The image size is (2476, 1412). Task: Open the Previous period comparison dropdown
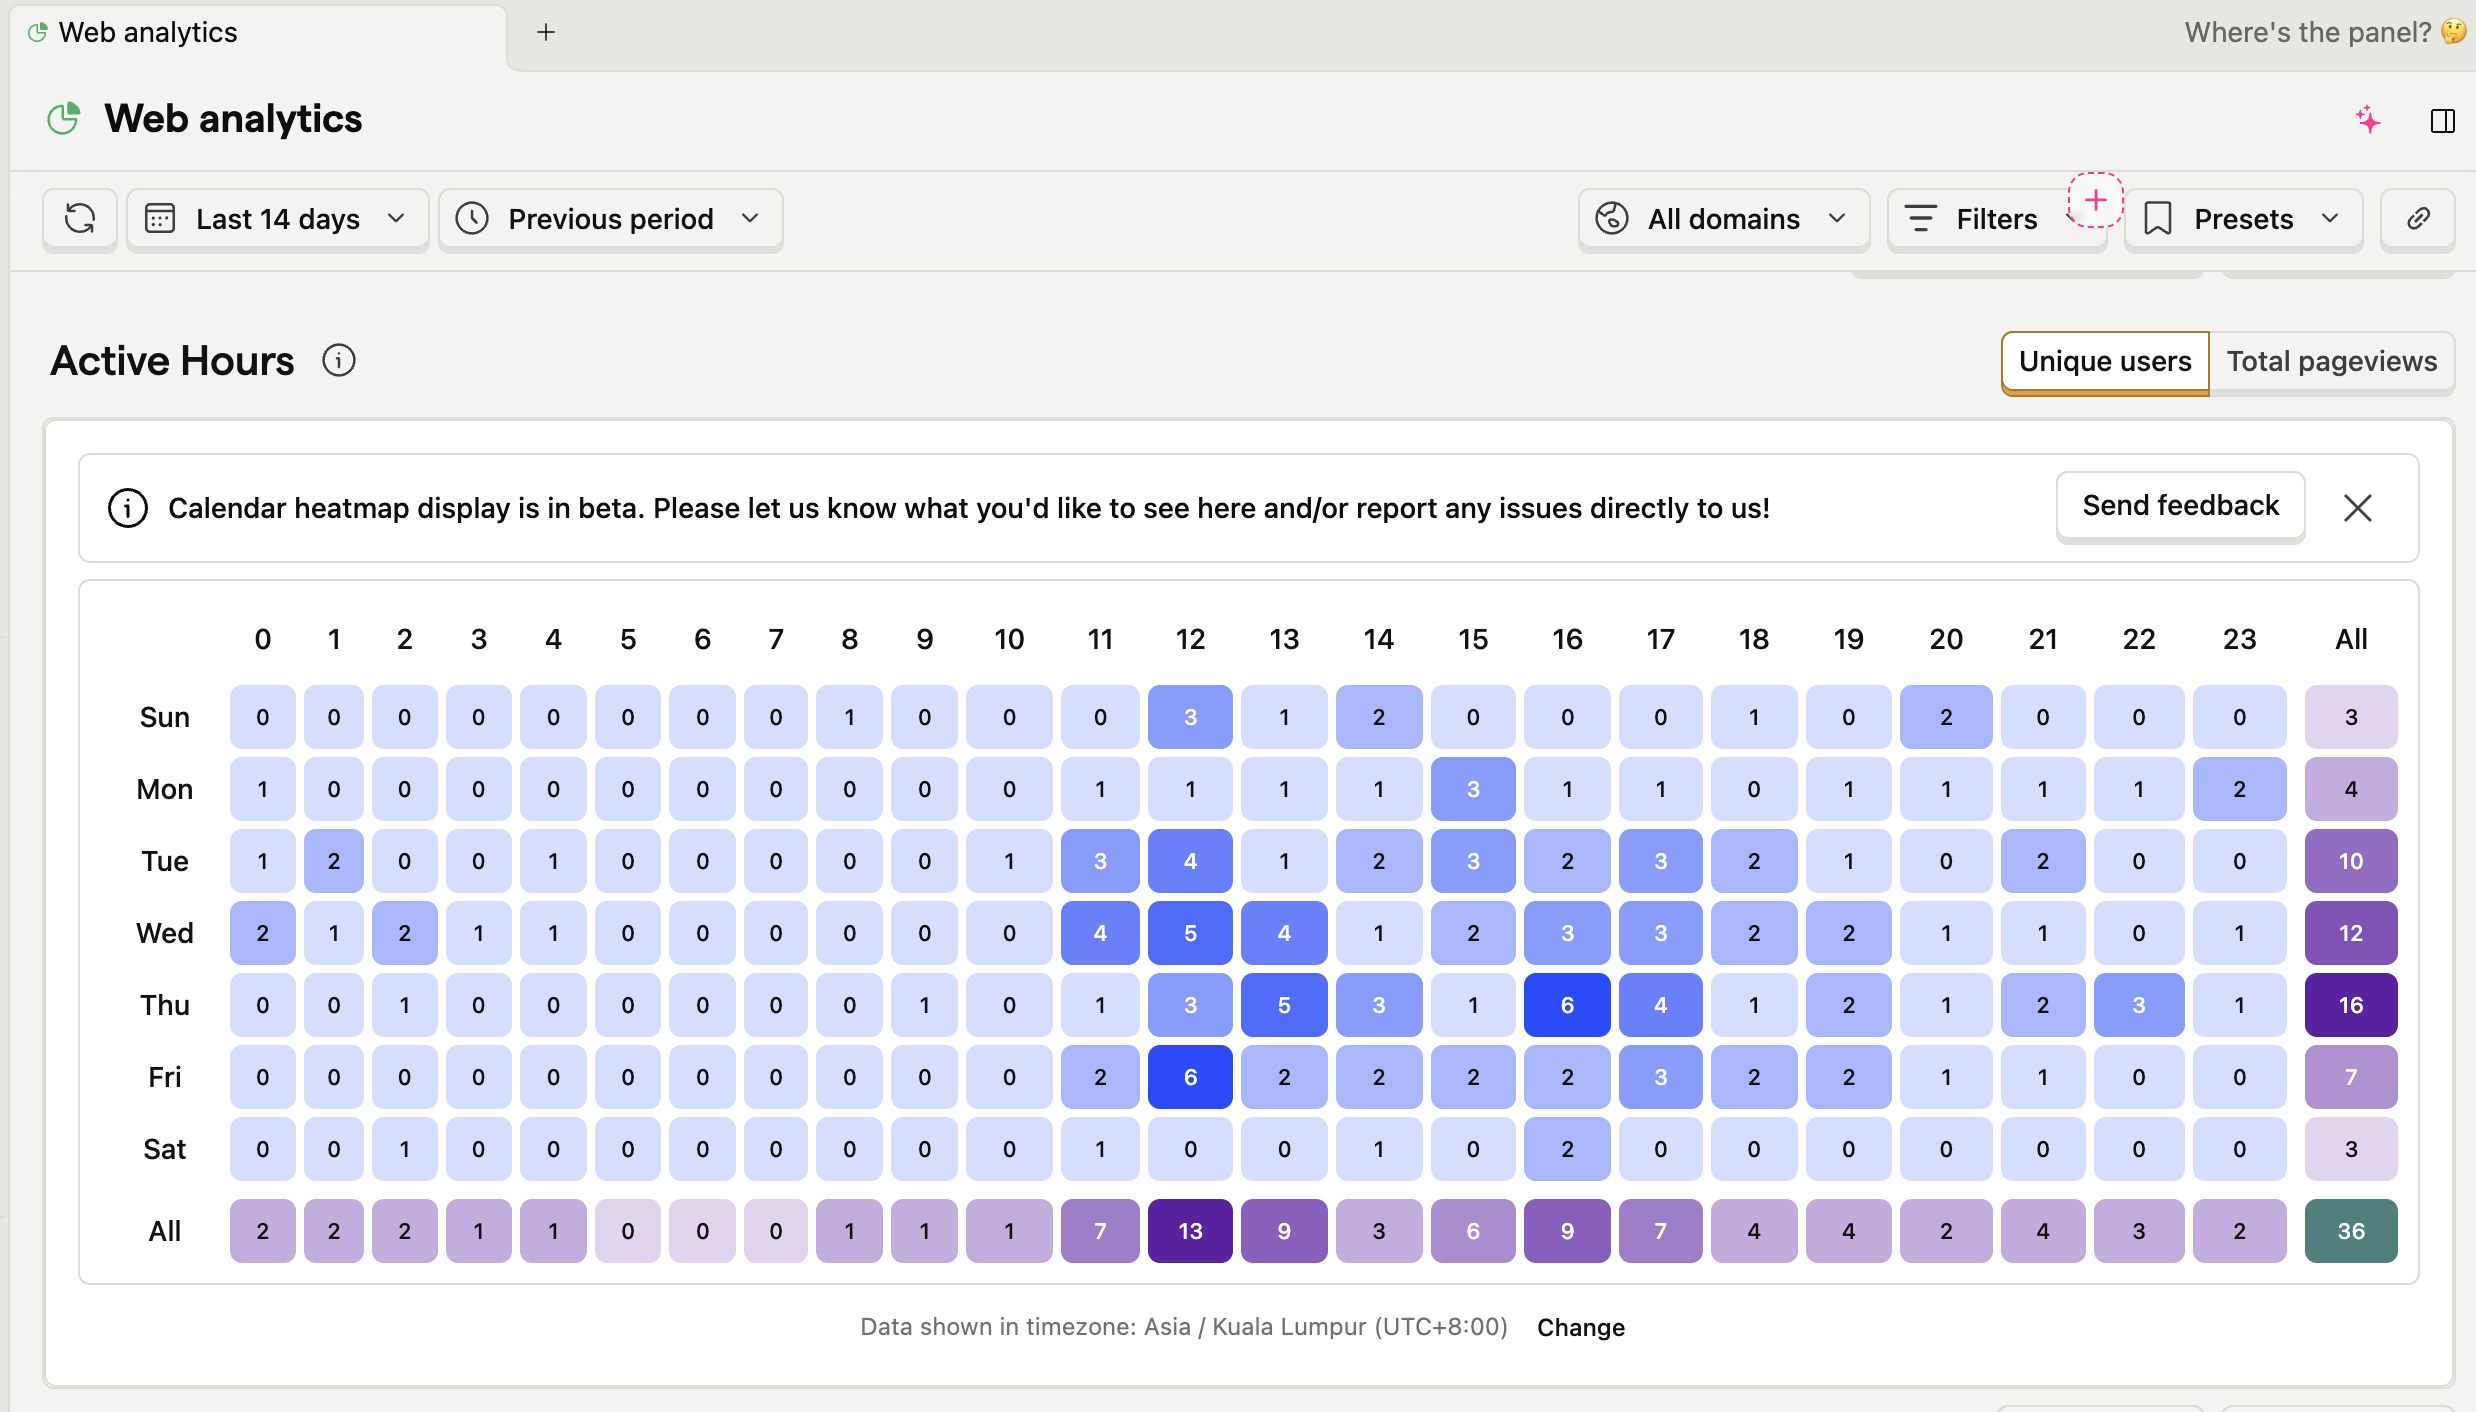(x=610, y=219)
